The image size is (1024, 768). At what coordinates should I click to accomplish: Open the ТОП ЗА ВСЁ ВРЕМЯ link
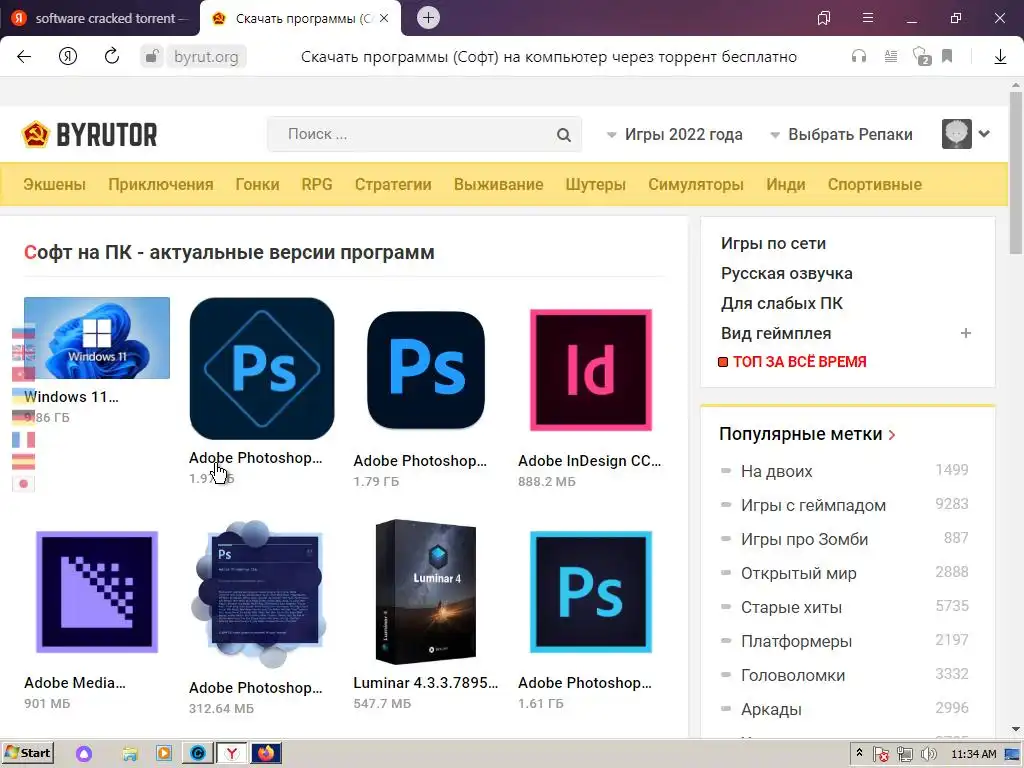799,362
